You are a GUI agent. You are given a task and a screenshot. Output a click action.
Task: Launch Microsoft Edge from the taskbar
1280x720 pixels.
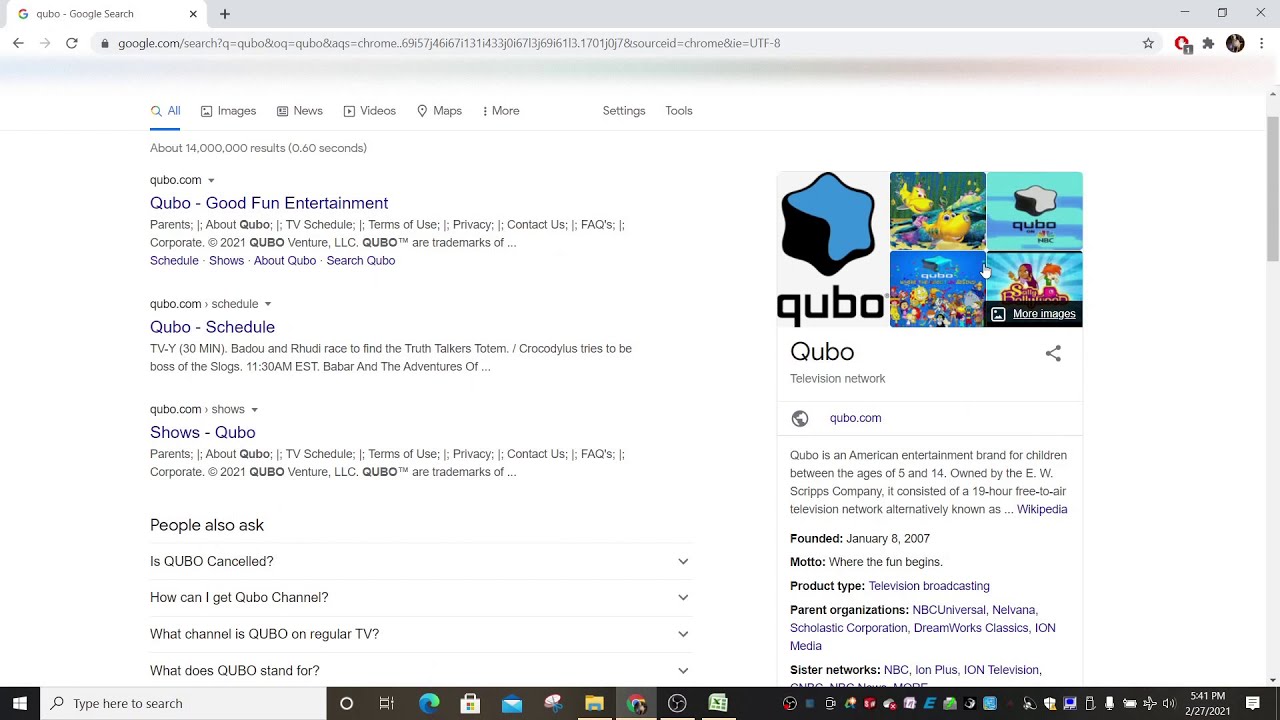(x=429, y=703)
